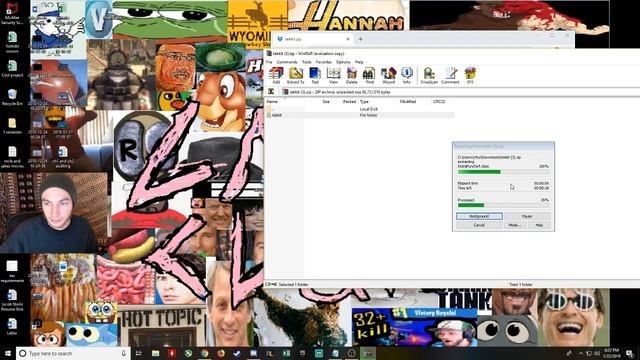Open the Recycle Bin desktop icon
640x360 pixels.
12,98
